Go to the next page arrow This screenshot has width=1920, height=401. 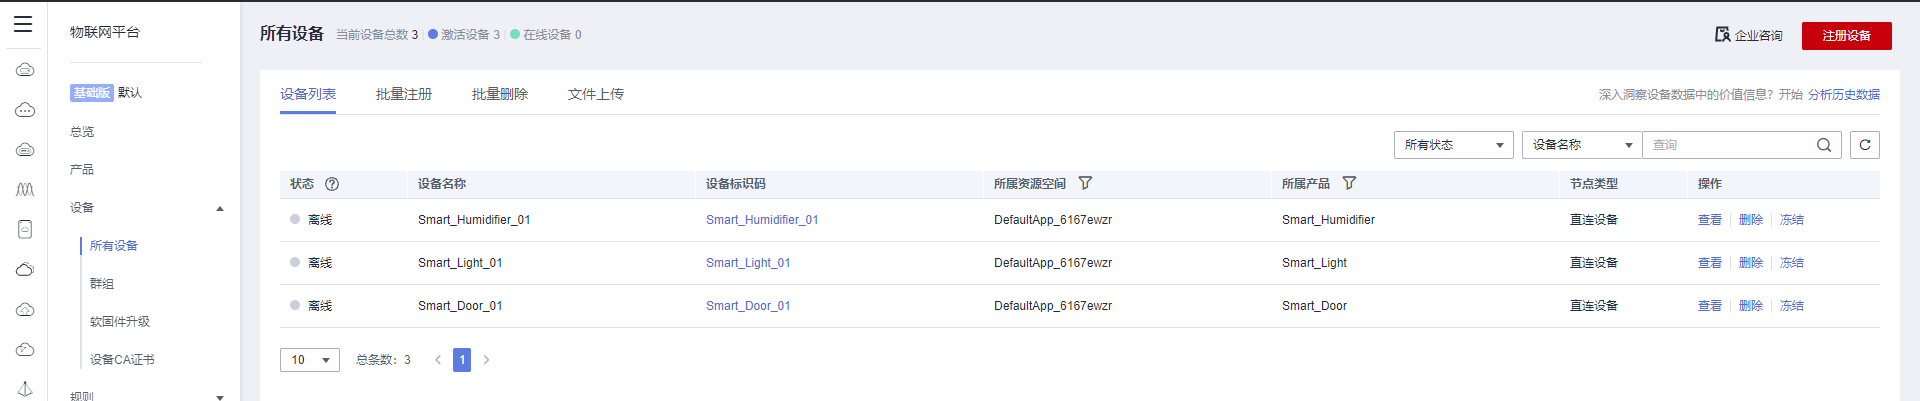pyautogui.click(x=486, y=360)
